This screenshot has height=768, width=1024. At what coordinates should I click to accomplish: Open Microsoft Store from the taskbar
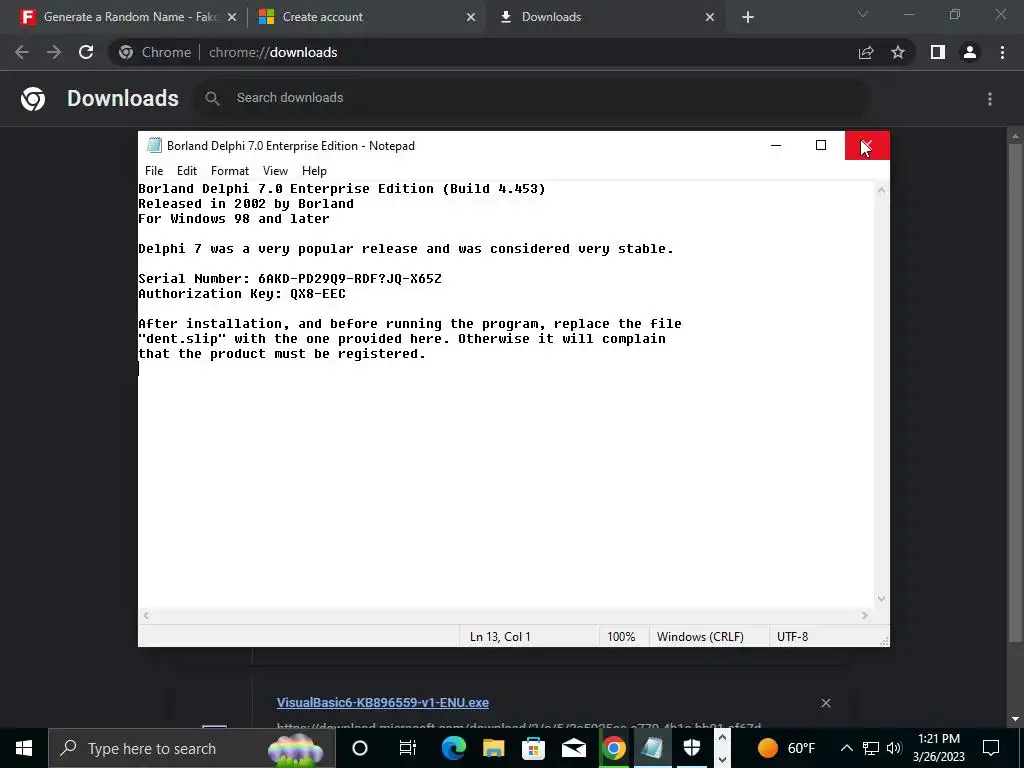point(534,748)
